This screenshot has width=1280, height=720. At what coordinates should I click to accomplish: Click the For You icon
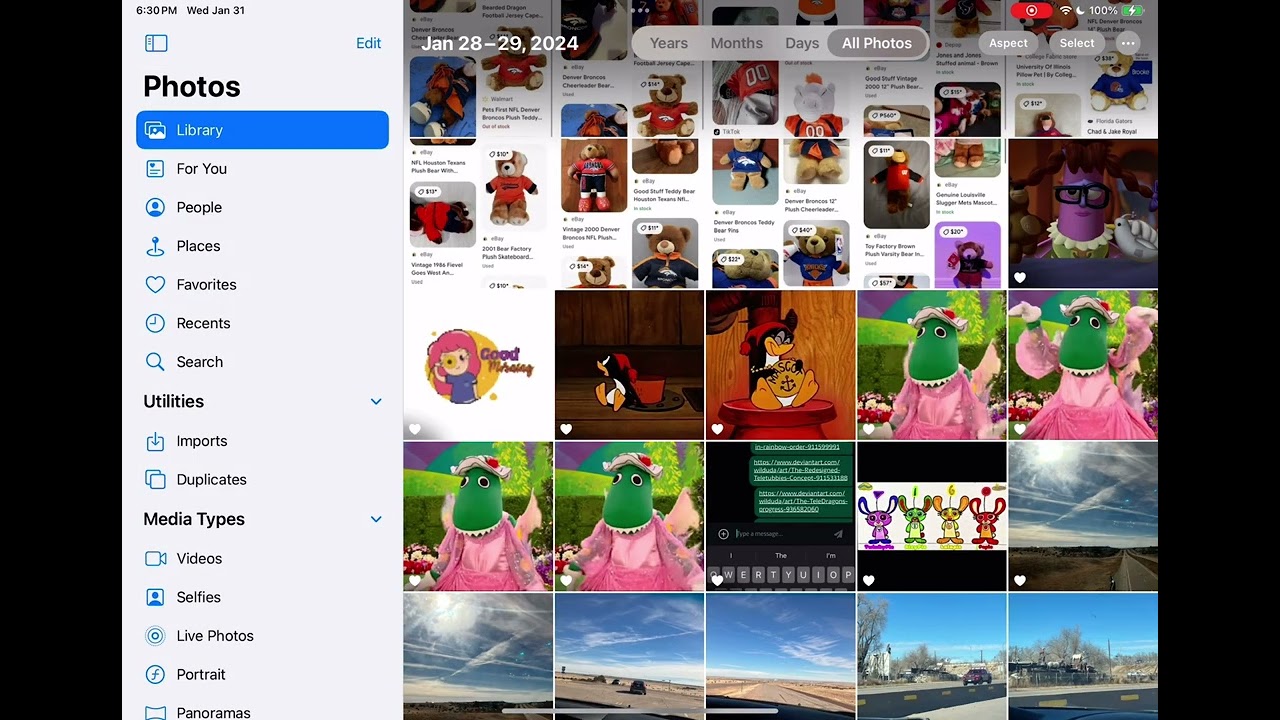tap(155, 169)
